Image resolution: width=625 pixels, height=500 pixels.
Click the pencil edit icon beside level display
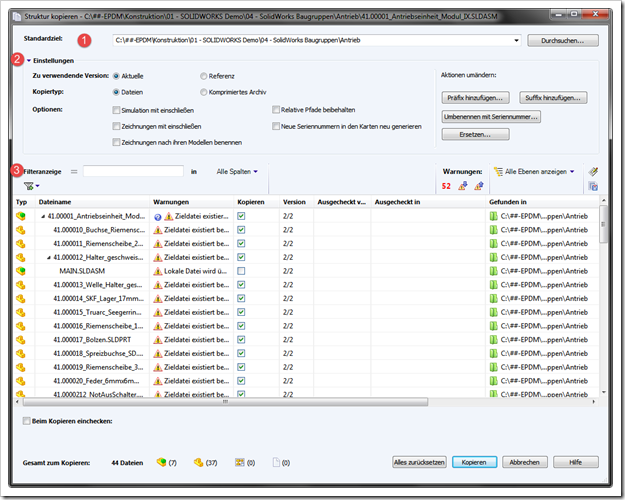click(593, 171)
